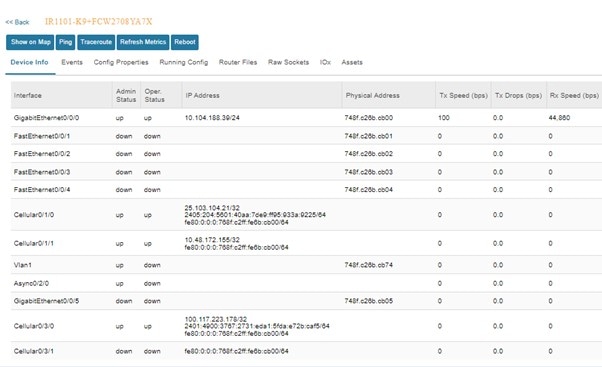Click the Tx Speed (bps) column header

(463, 96)
